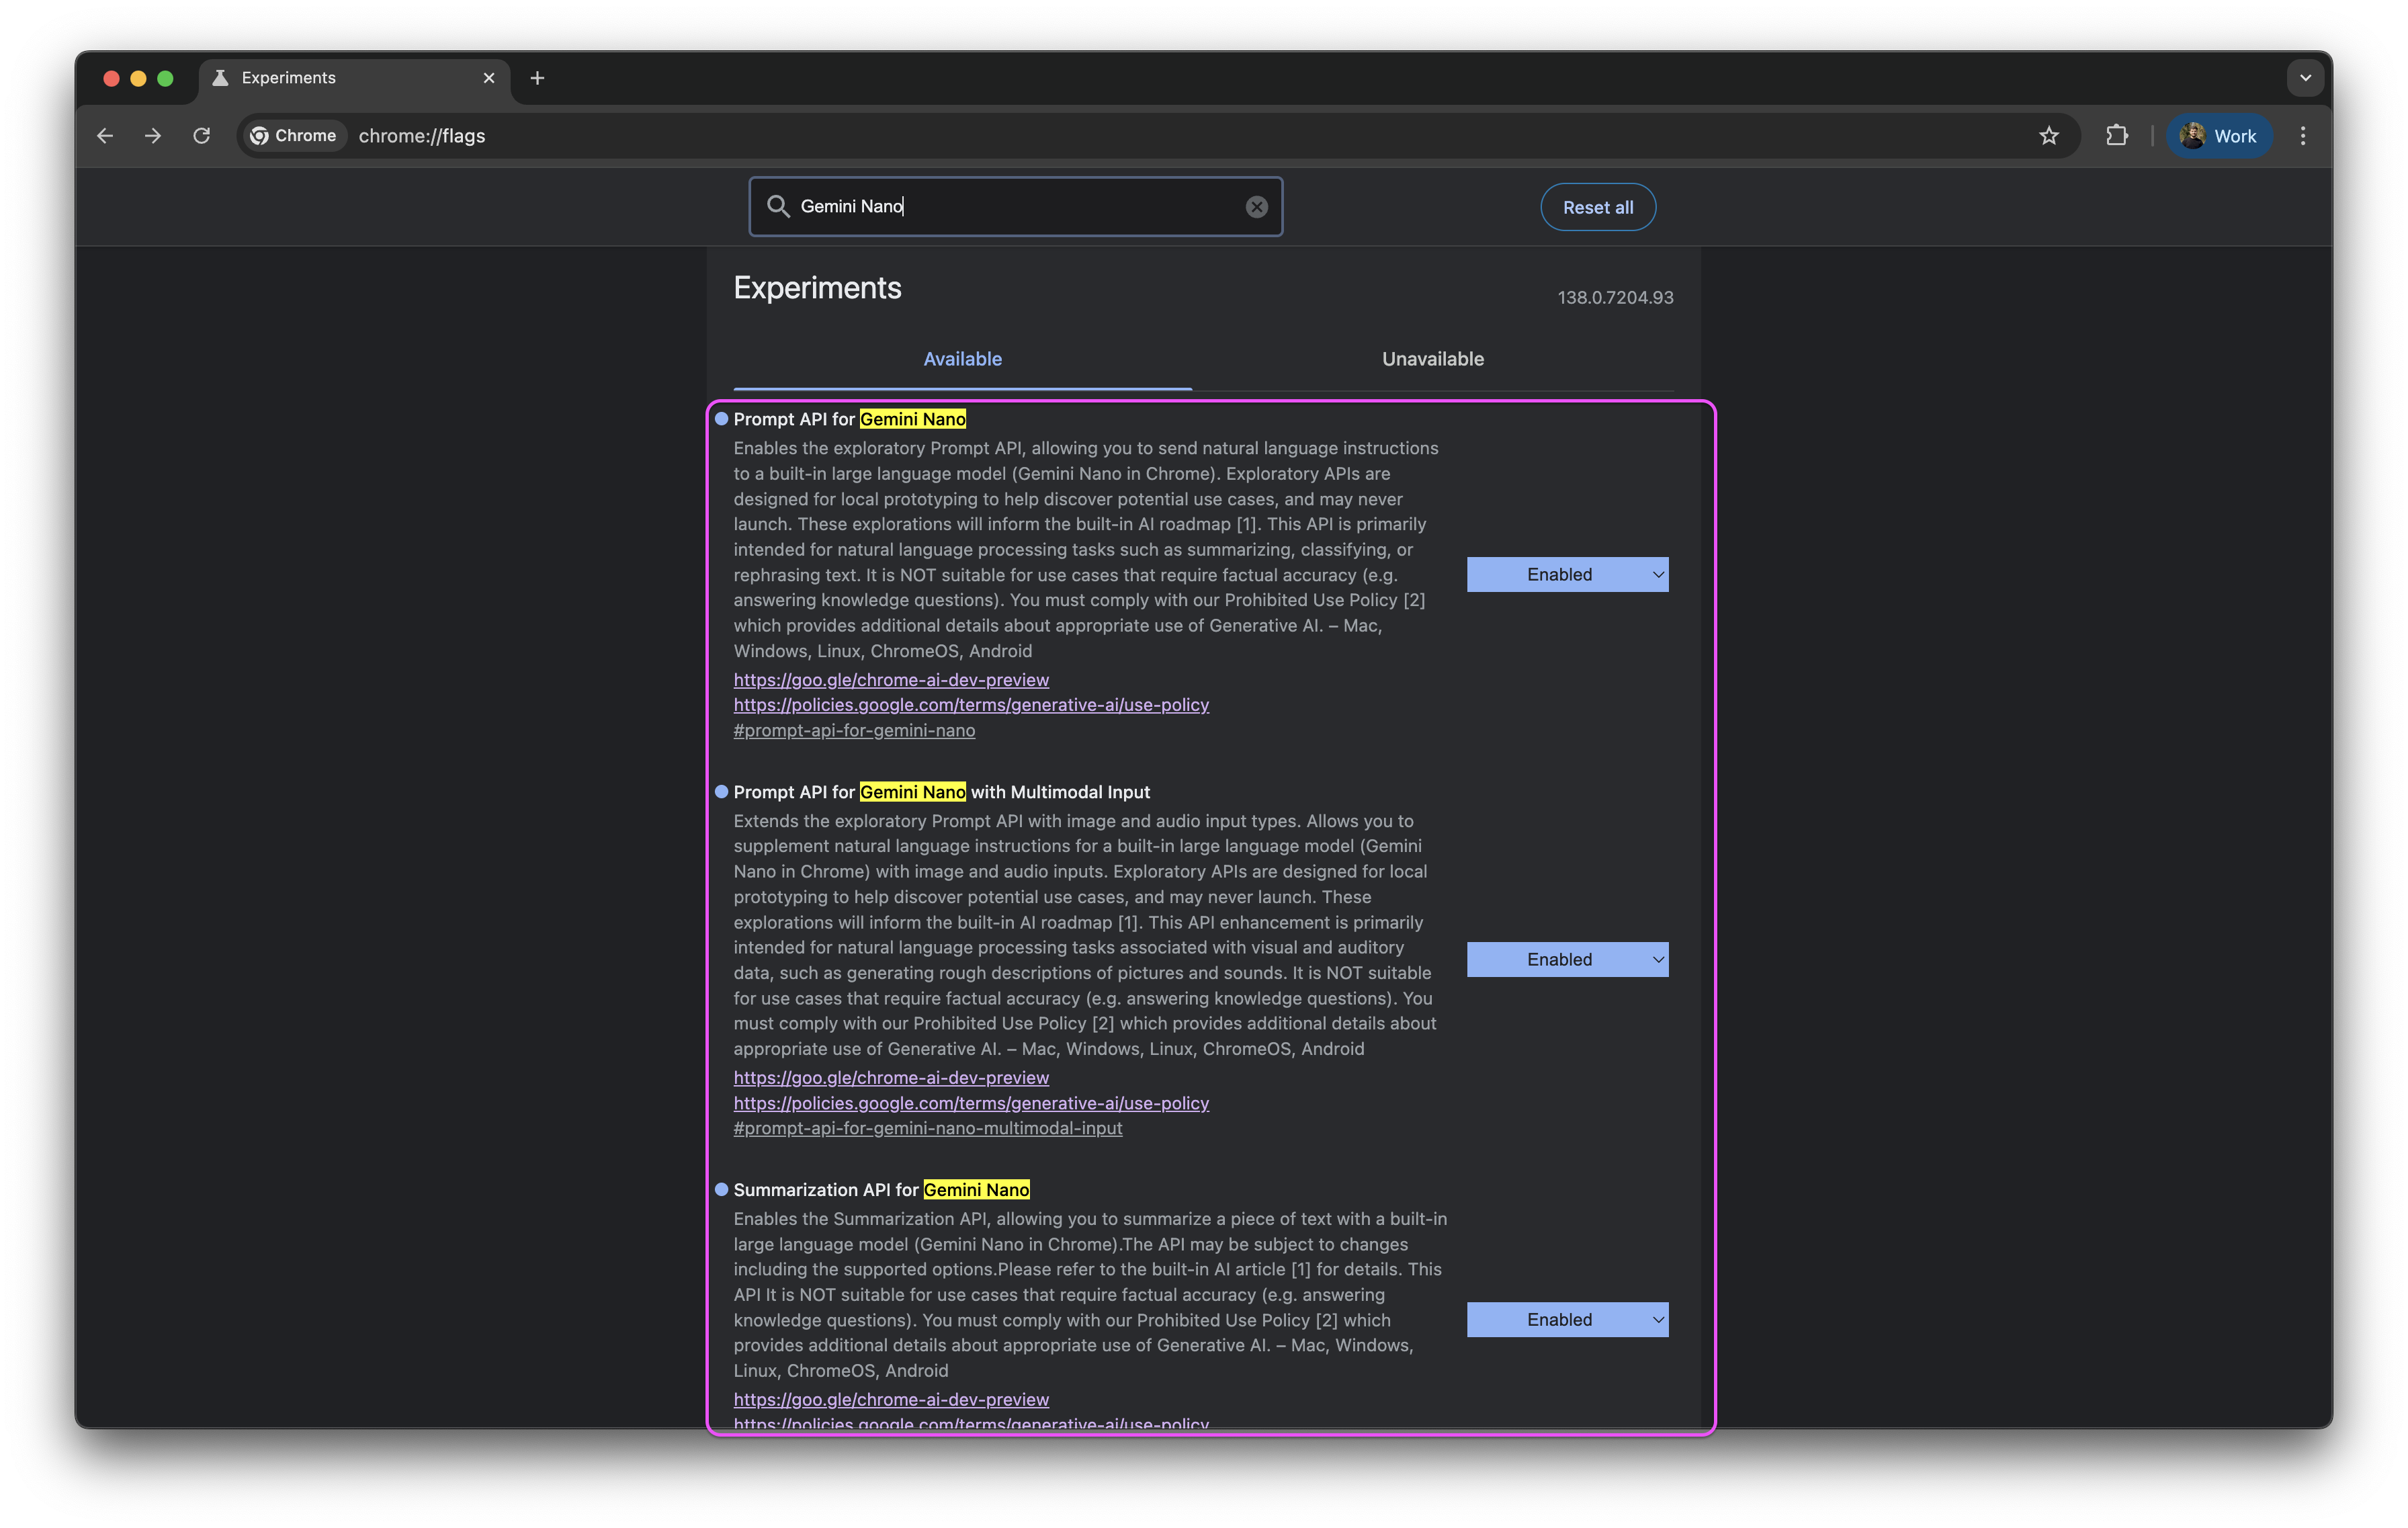Click the Multimodal Input flag title
The height and width of the screenshot is (1528, 2408).
942,792
